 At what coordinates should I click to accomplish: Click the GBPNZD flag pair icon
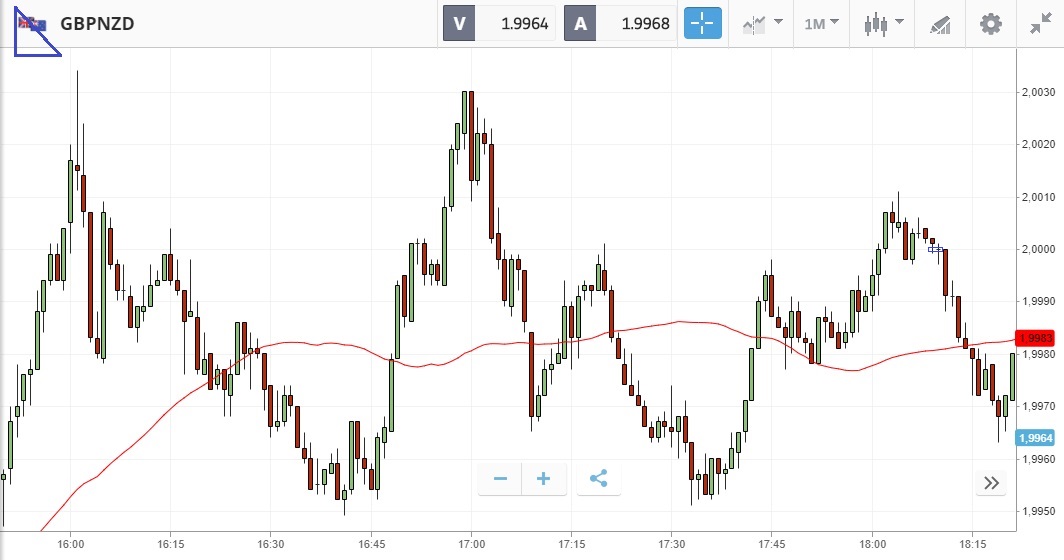point(32,24)
